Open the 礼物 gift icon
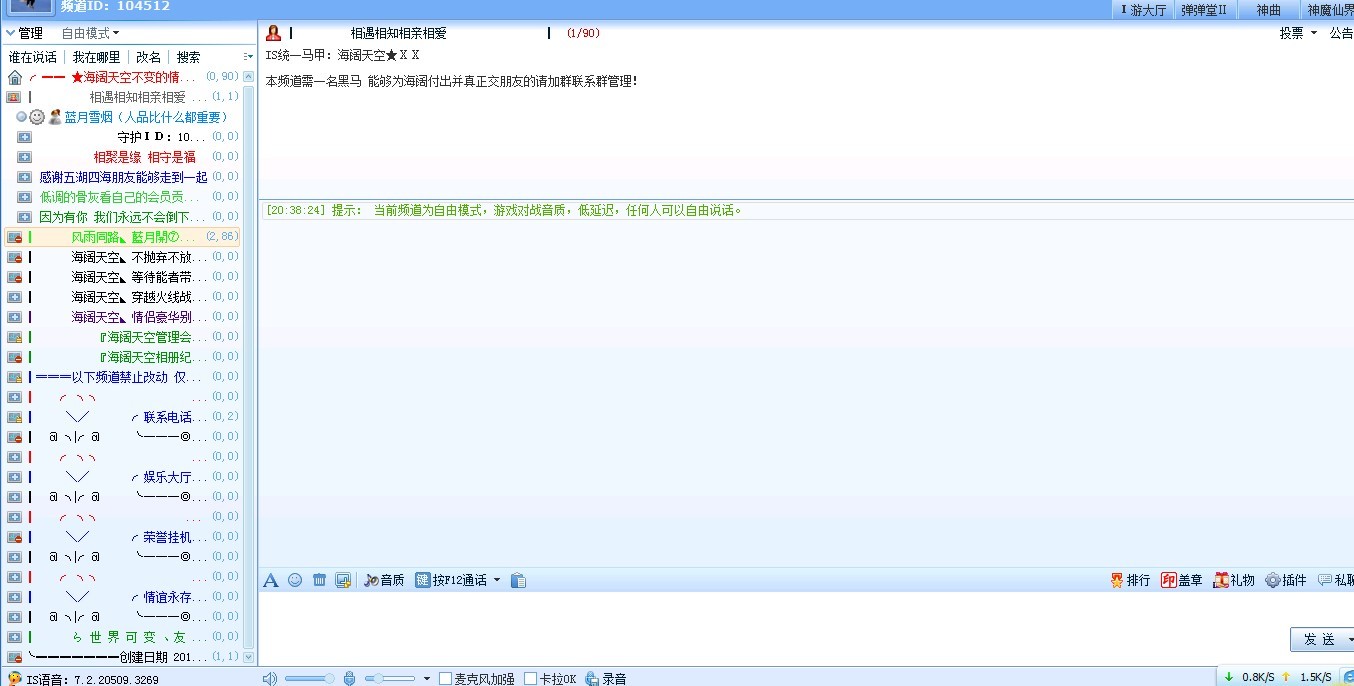Screen dimensions: 1354x686 (x=1233, y=580)
